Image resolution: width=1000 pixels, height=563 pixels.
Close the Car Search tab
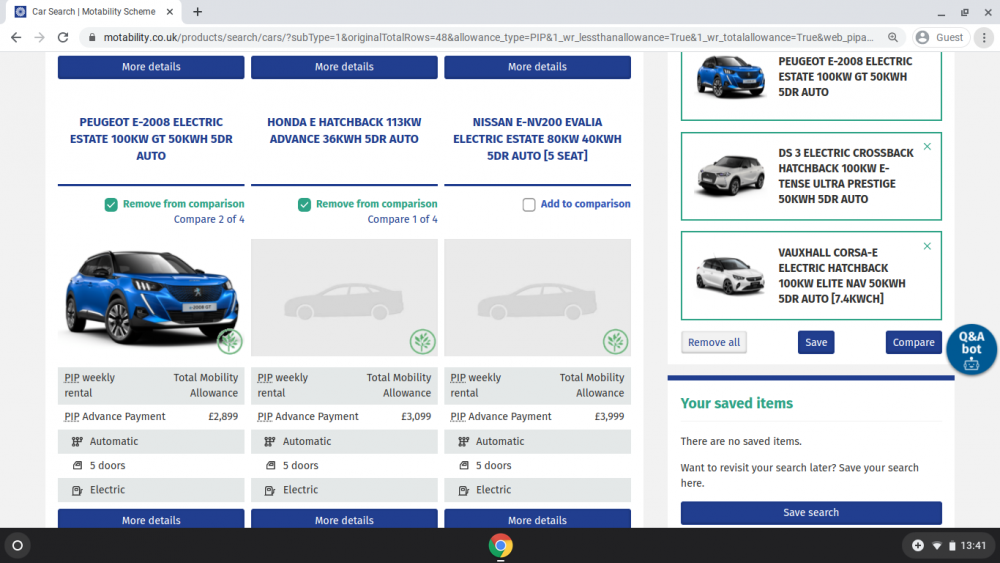tap(170, 11)
